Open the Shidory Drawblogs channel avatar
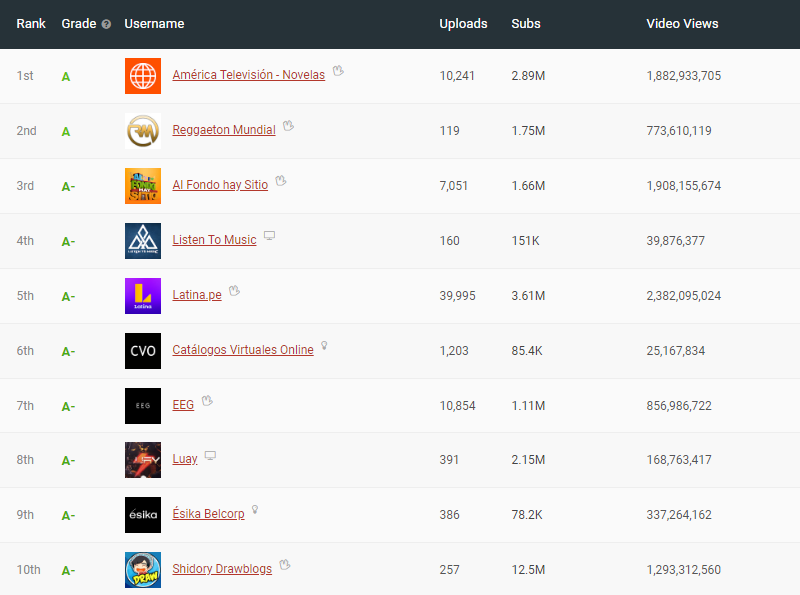800x595 pixels. click(x=143, y=570)
